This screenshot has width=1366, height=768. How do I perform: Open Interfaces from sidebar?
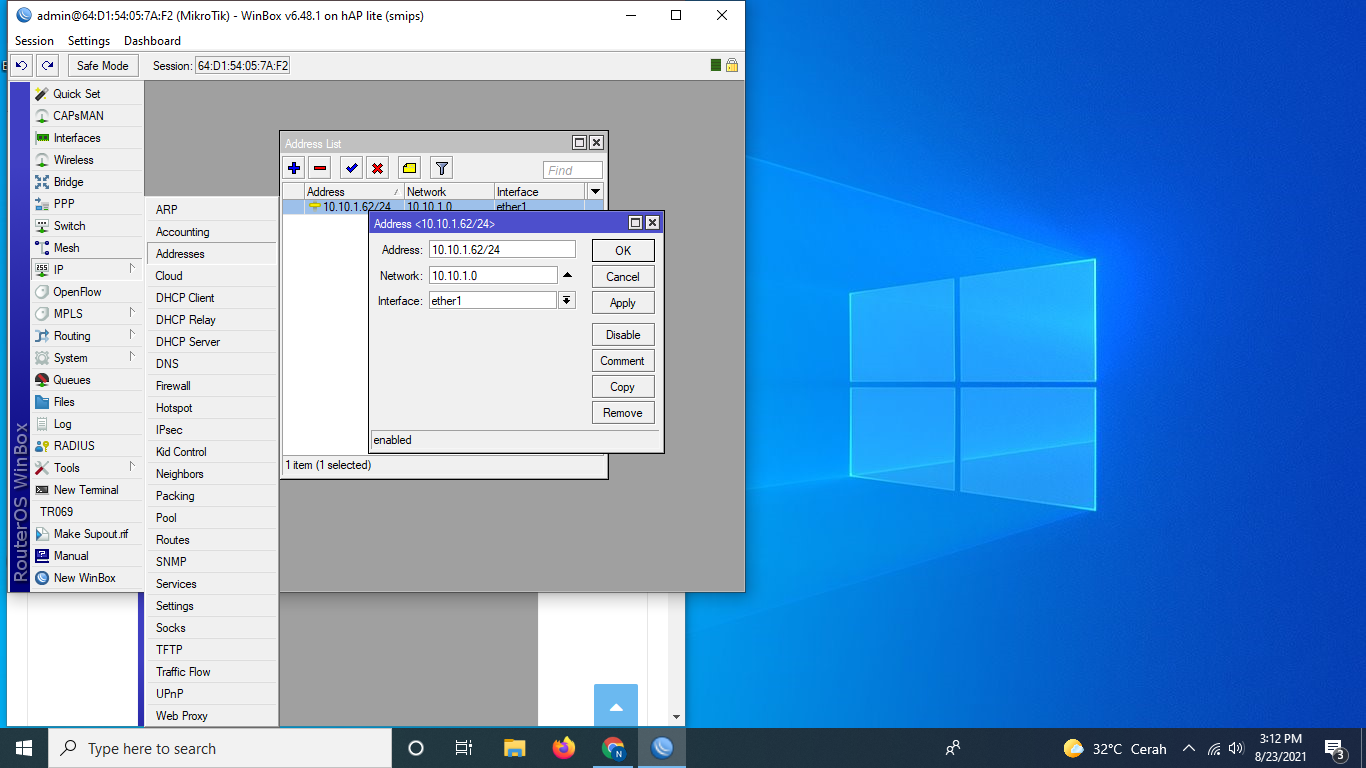click(x=87, y=137)
